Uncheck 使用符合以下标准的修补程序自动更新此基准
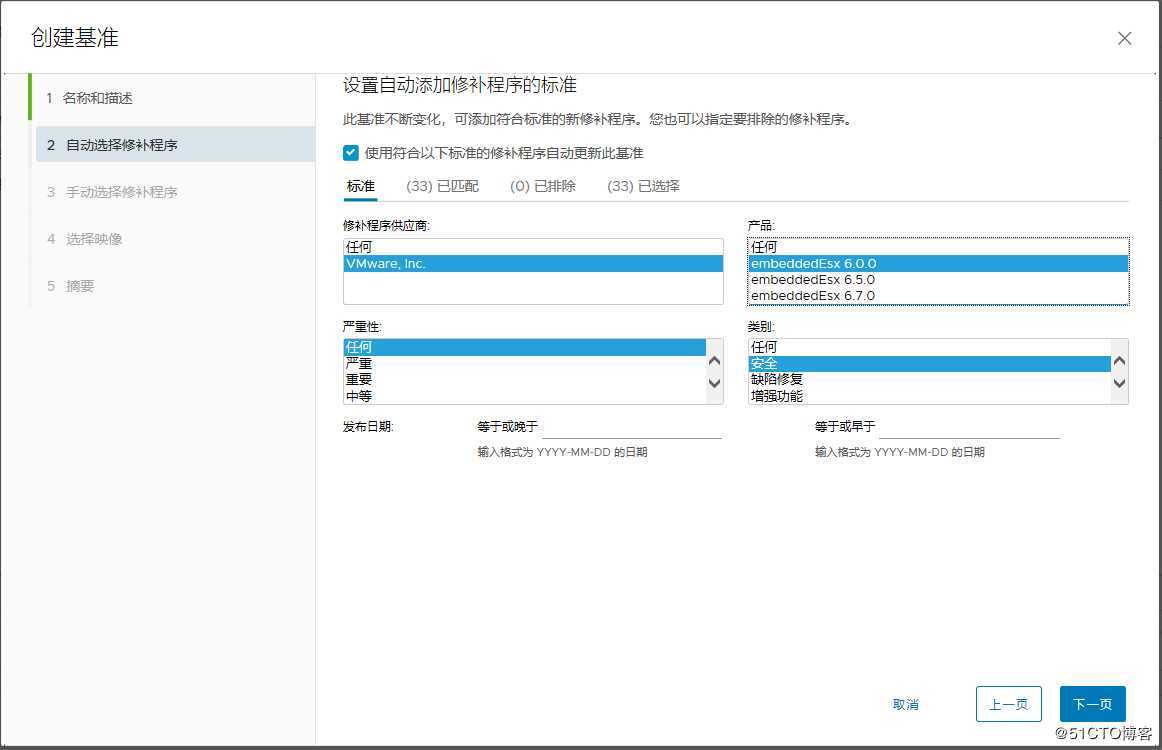The image size is (1162, 750). [x=351, y=152]
